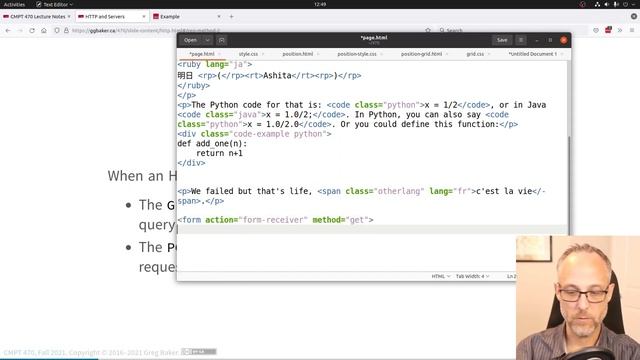Go to the browser home page

(x=44, y=31)
